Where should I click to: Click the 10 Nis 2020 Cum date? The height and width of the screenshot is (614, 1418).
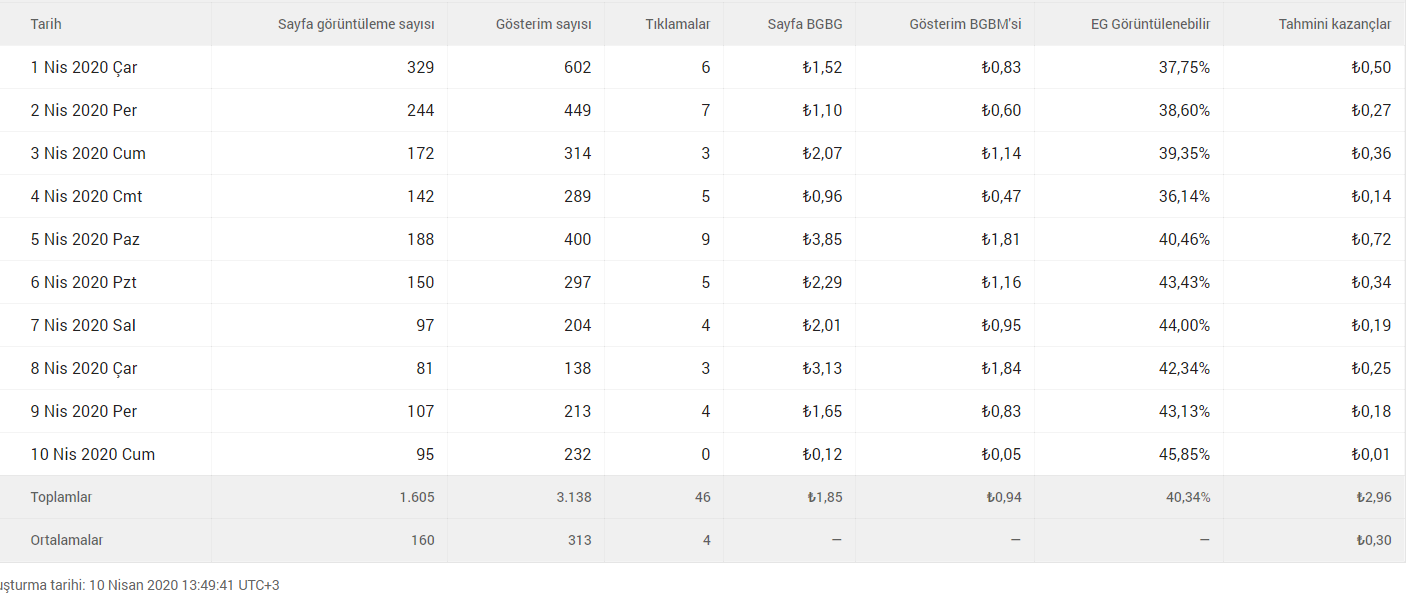pos(93,454)
